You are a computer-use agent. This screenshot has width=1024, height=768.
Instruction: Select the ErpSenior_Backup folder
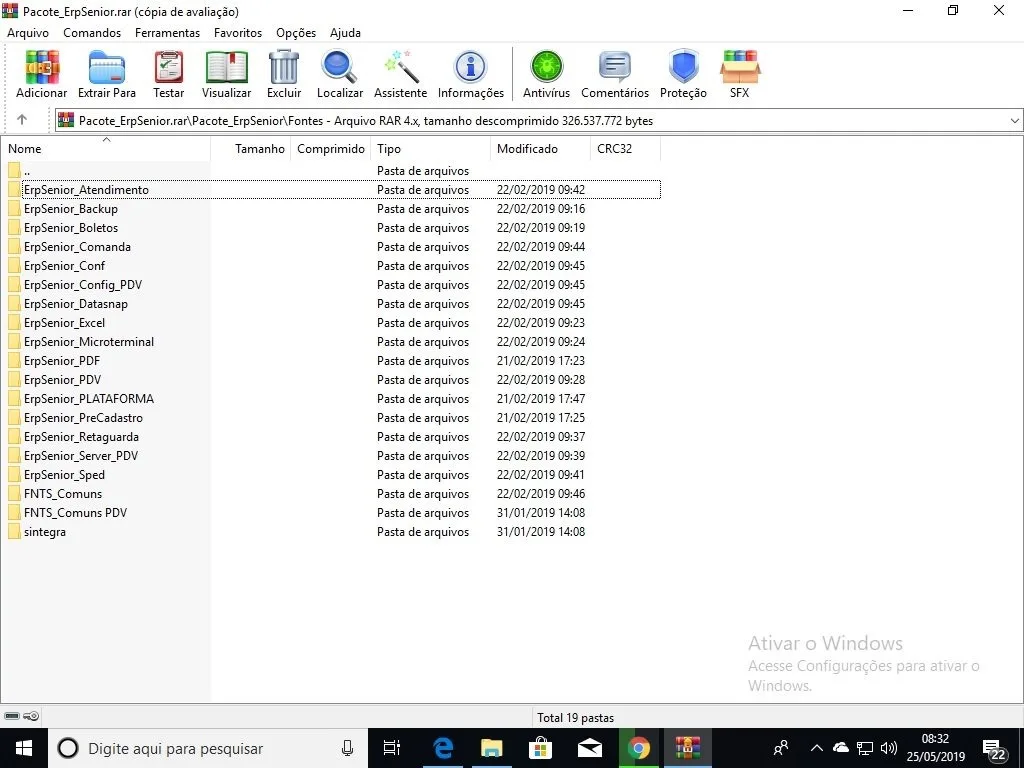[x=331, y=208]
